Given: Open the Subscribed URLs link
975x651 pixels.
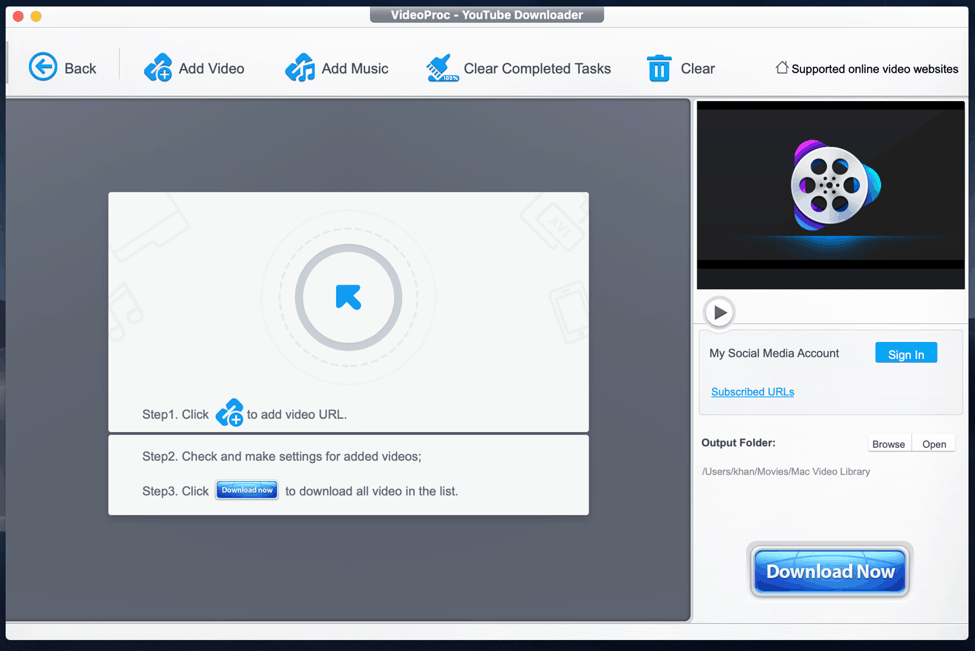Looking at the screenshot, I should coord(752,391).
